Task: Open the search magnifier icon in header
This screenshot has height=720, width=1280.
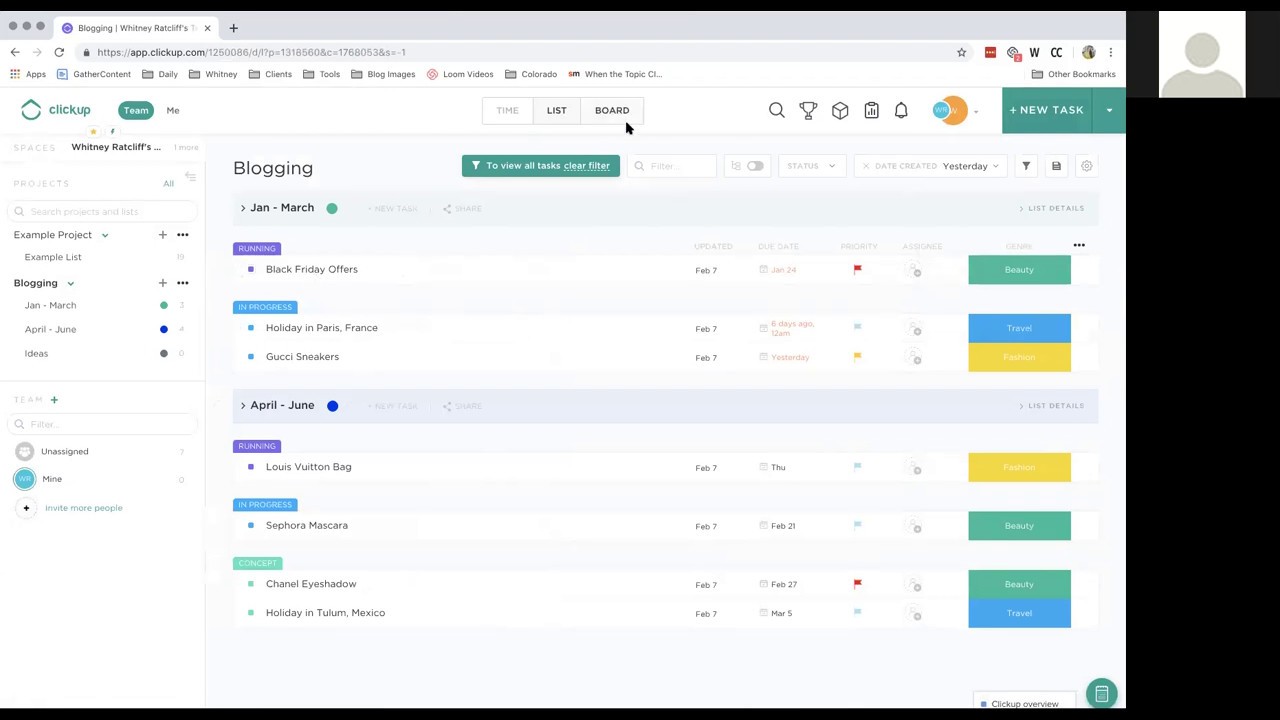Action: [776, 110]
